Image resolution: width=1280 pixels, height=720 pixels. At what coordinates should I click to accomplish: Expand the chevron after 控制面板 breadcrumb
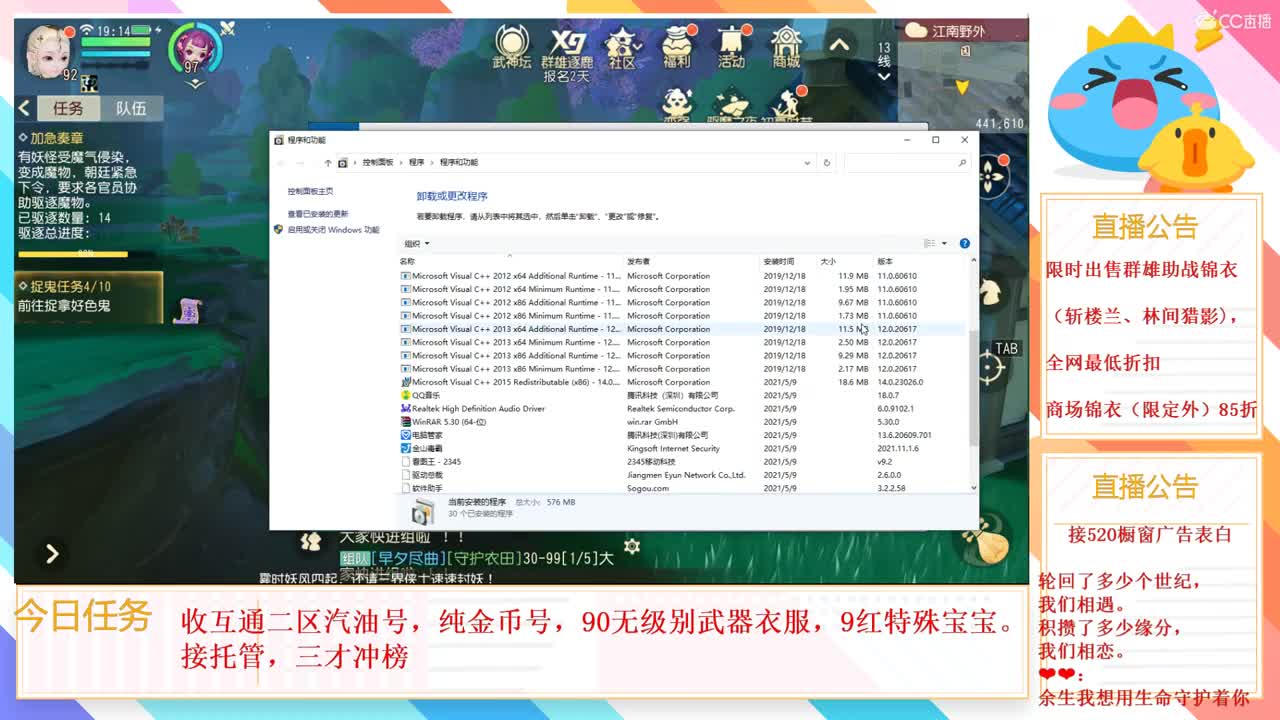point(400,162)
